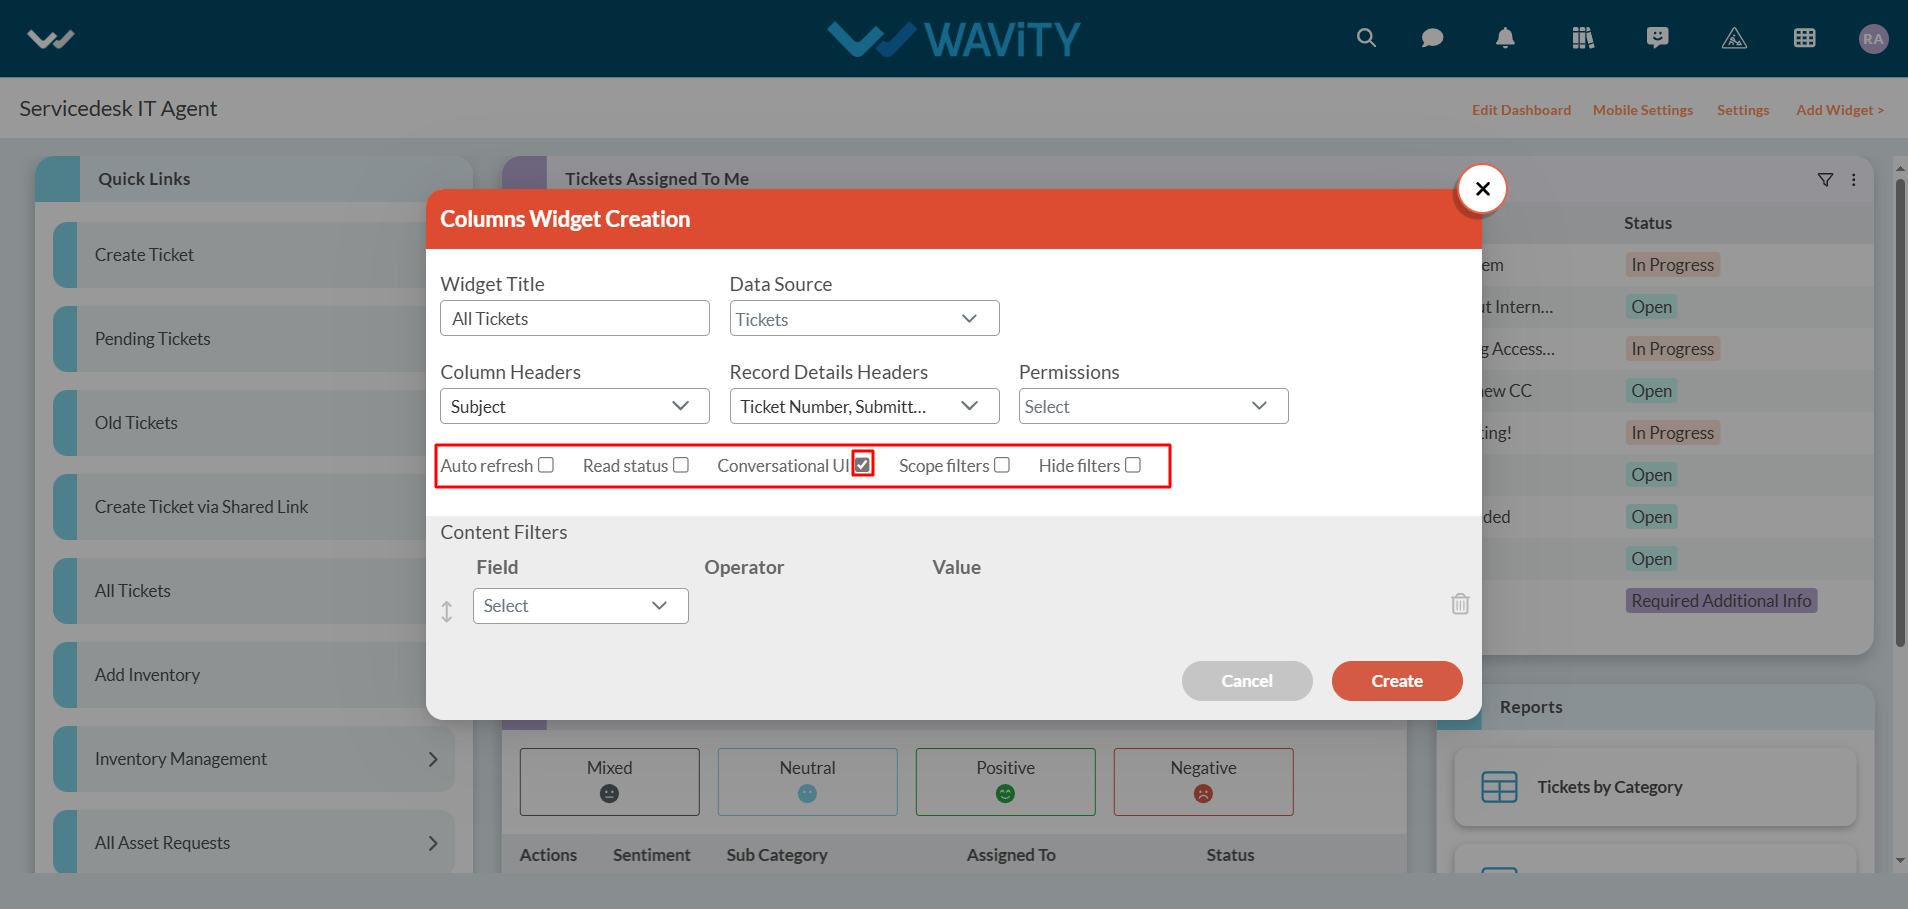The image size is (1908, 909).
Task: Open the All Tickets quick link
Action: click(x=240, y=591)
